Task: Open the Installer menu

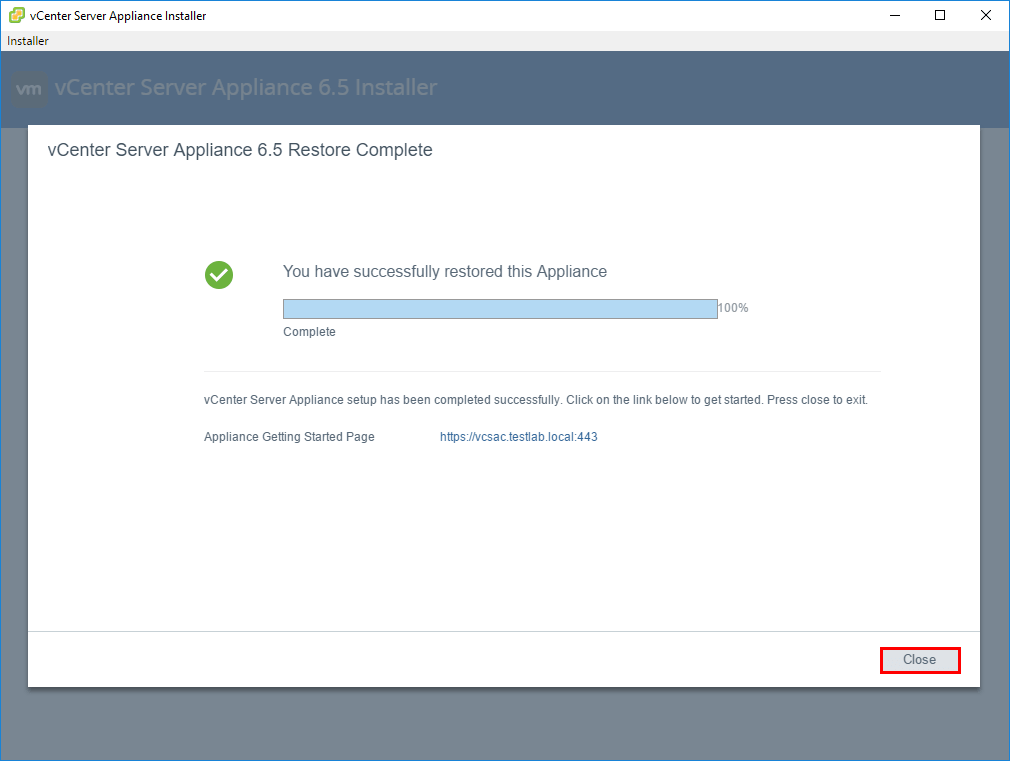Action: click(x=28, y=41)
